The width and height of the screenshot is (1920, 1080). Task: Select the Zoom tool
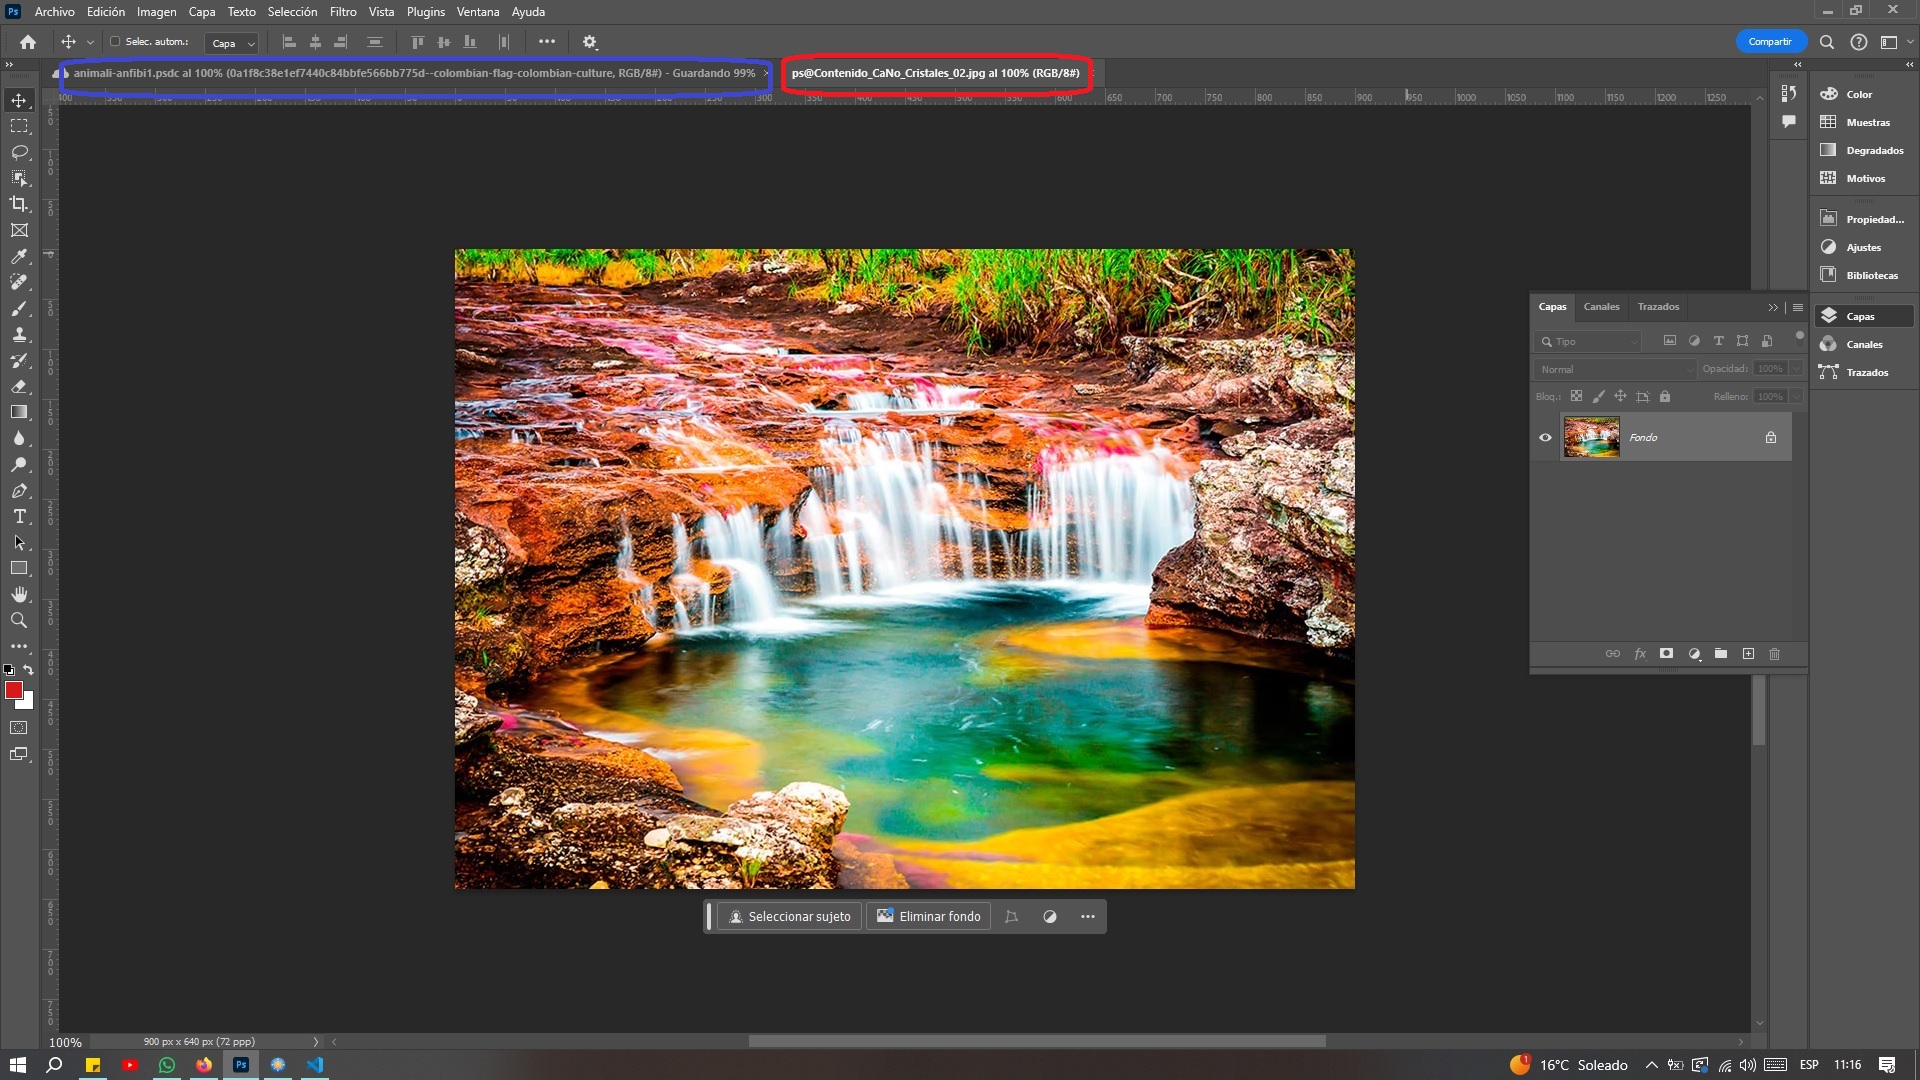tap(18, 620)
